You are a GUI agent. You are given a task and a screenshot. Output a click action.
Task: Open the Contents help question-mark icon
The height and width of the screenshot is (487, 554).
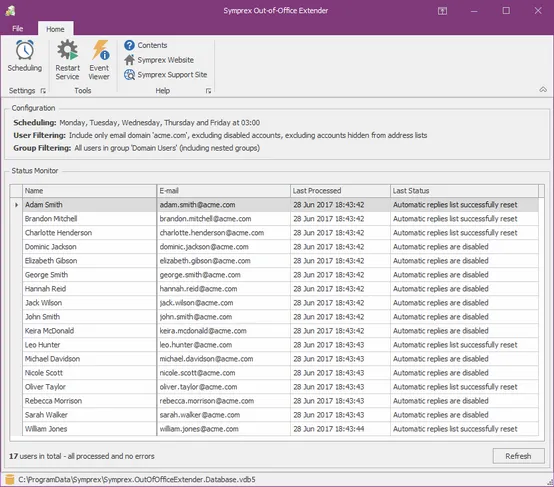[x=129, y=45]
